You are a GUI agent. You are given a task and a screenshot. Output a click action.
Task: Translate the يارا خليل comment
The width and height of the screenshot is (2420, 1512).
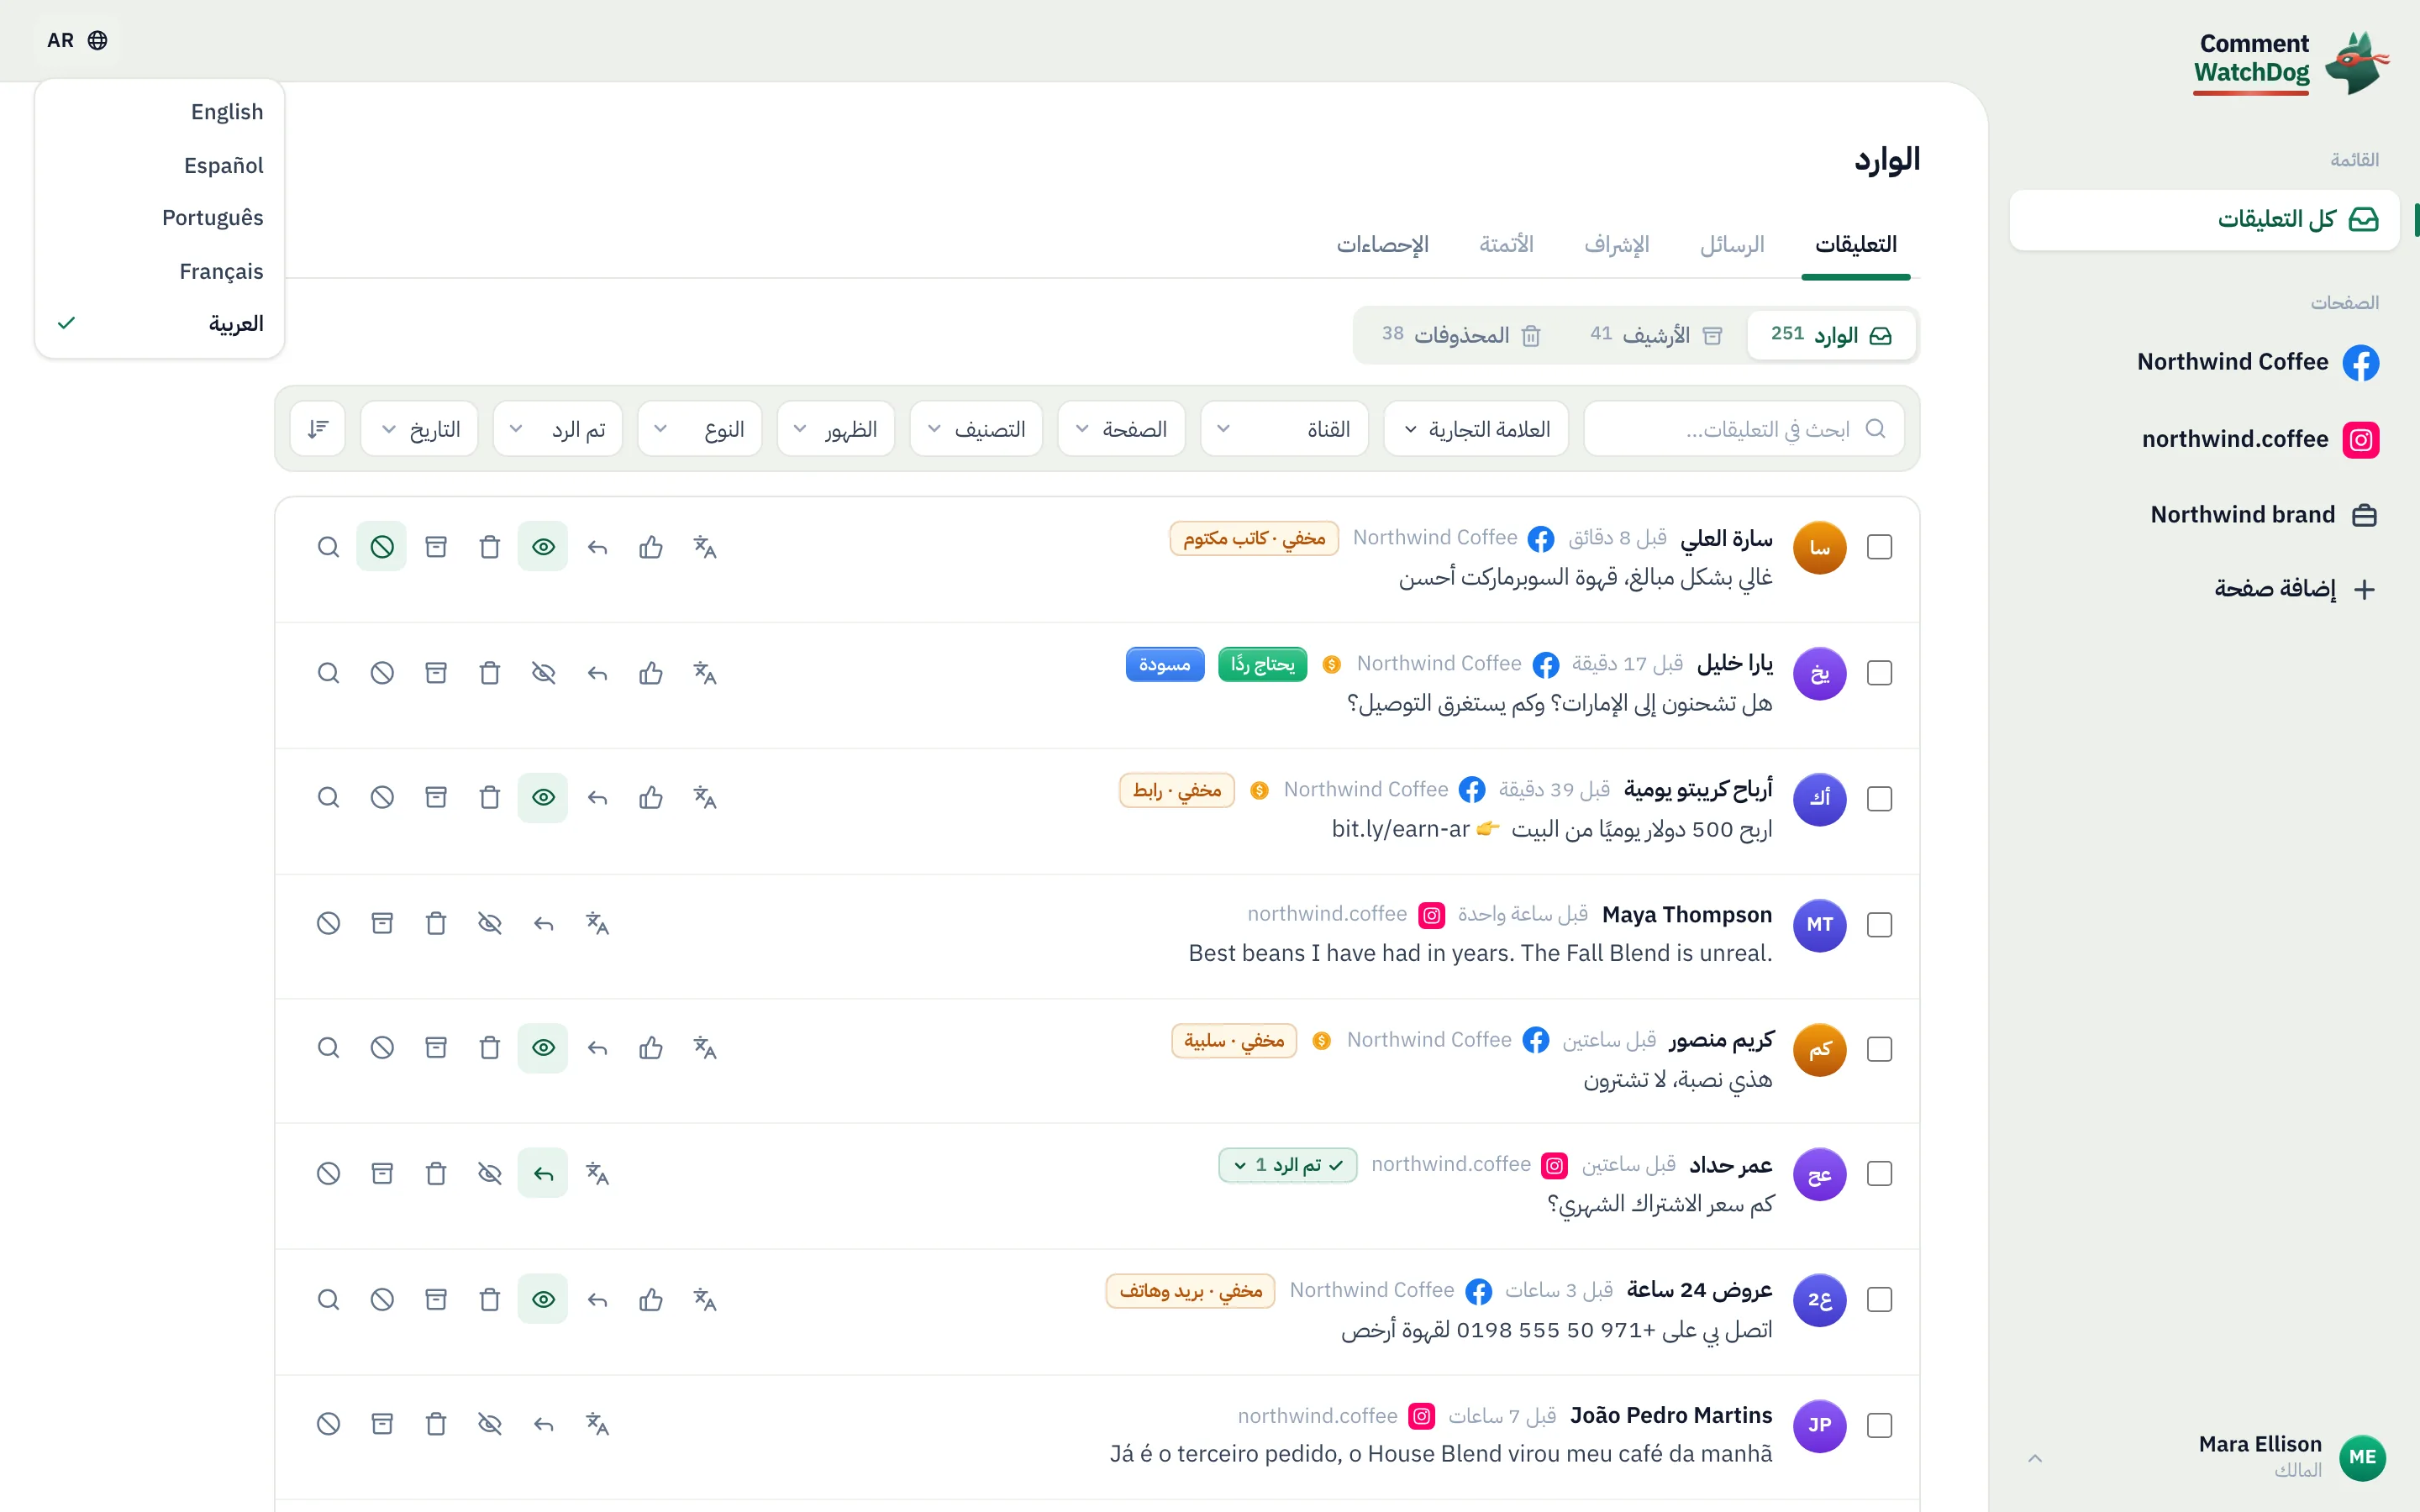click(705, 673)
